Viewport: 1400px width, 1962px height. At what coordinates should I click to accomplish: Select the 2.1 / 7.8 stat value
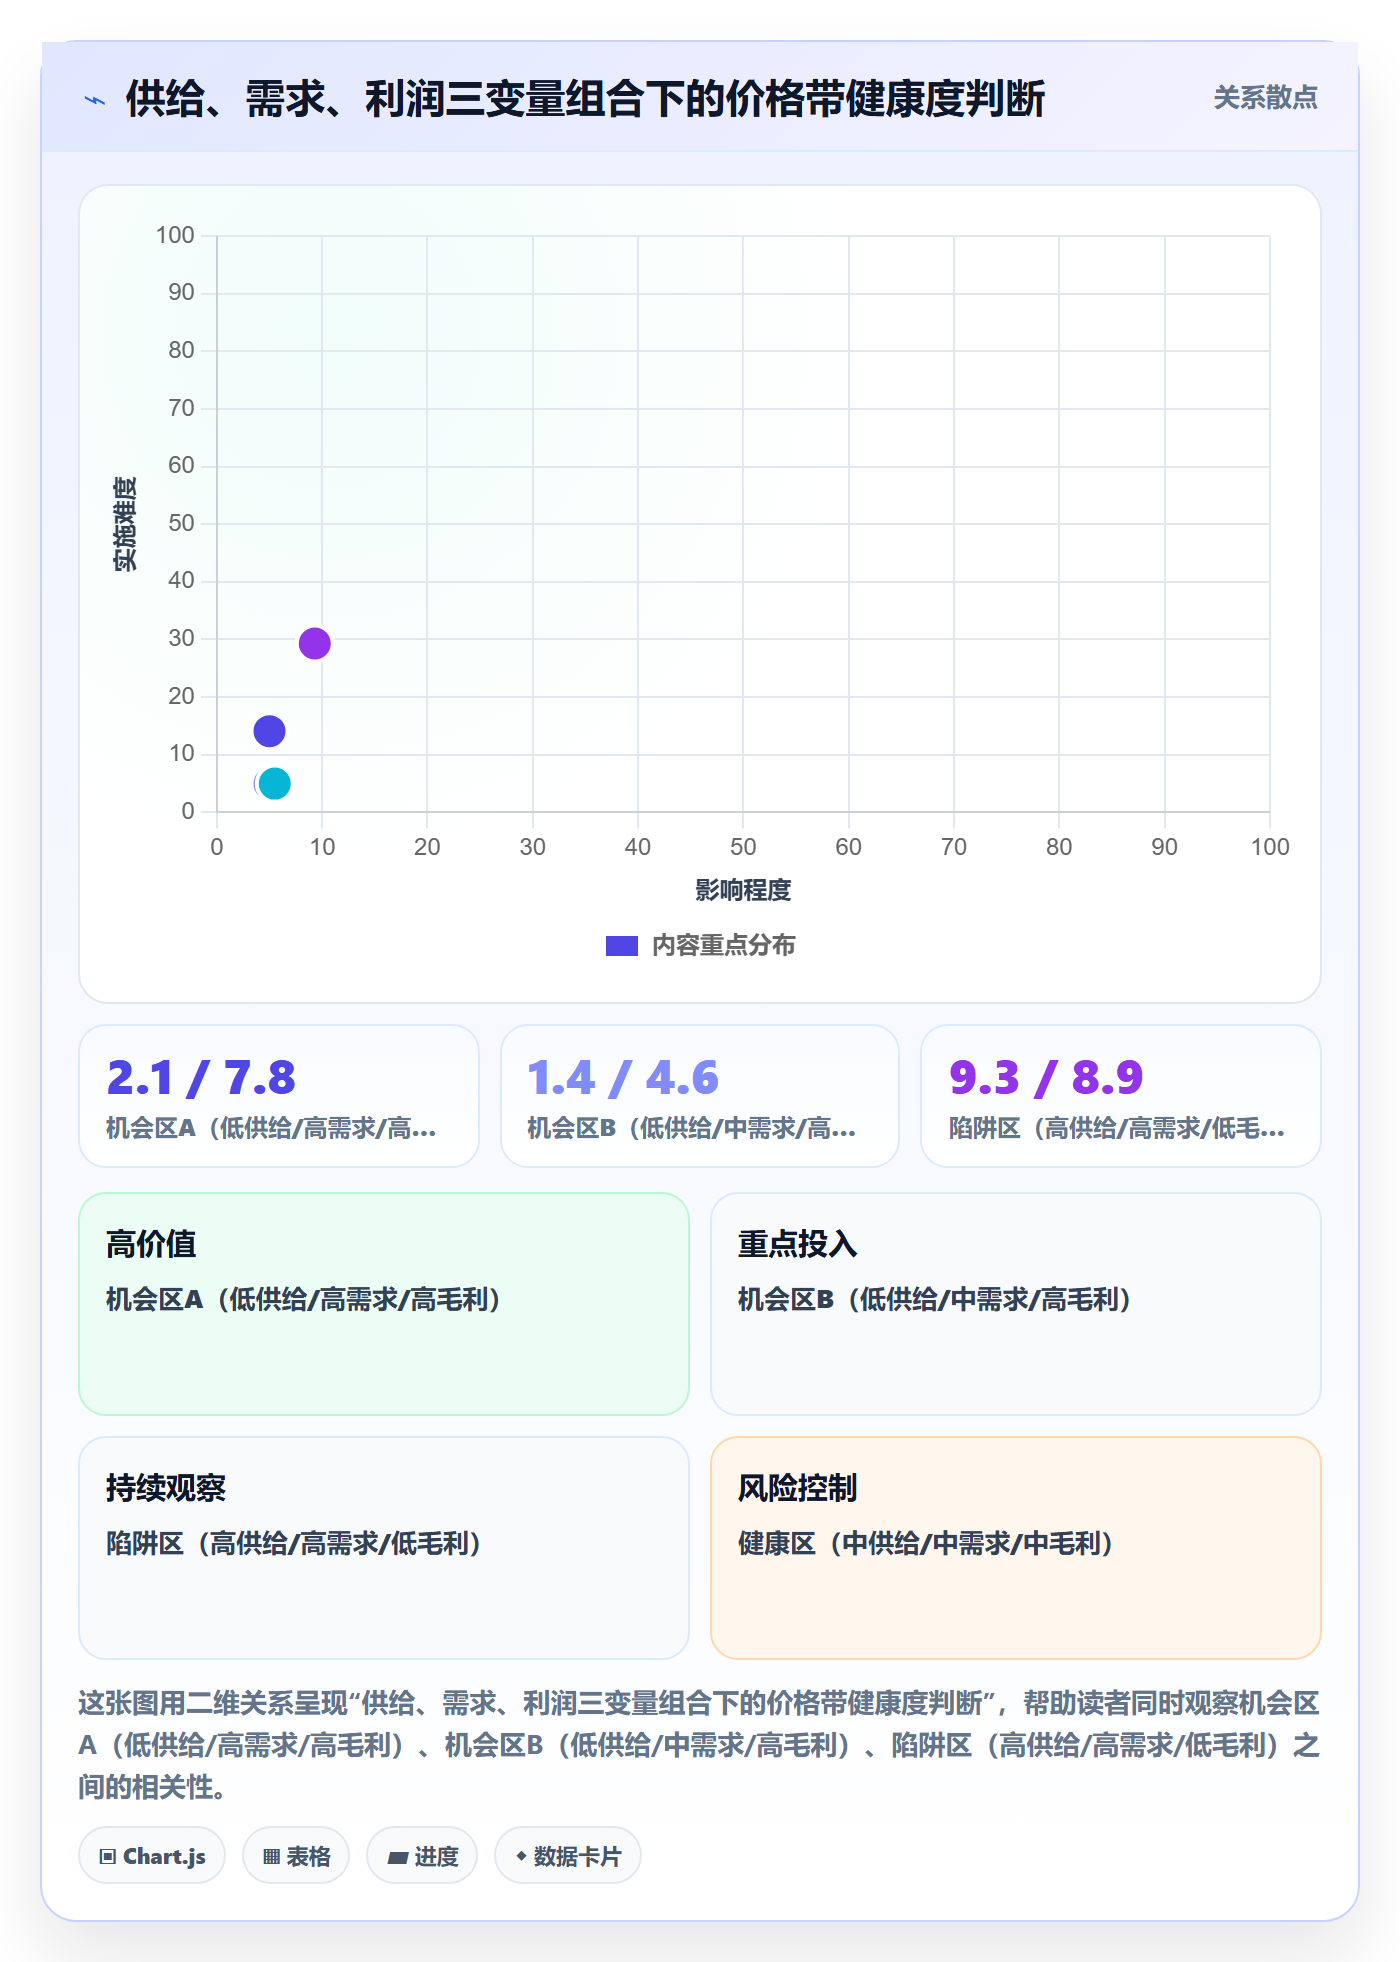point(201,1078)
